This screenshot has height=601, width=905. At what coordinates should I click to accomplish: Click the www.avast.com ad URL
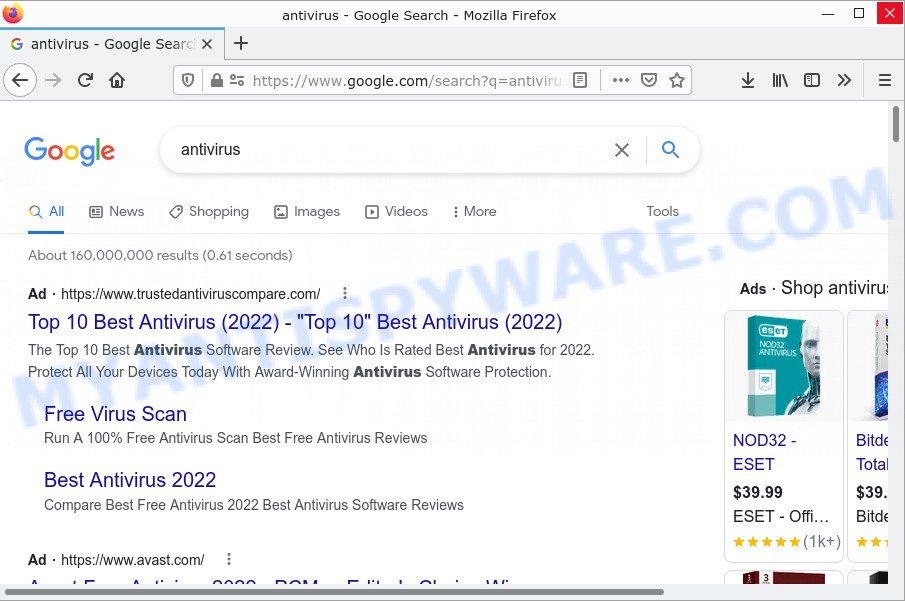(x=133, y=560)
